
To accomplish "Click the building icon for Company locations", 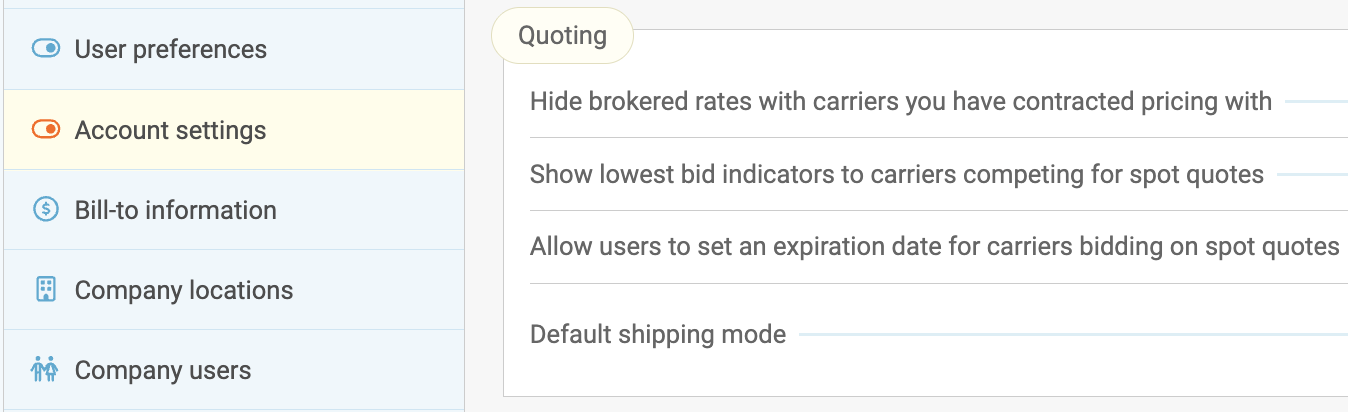I will [x=46, y=289].
